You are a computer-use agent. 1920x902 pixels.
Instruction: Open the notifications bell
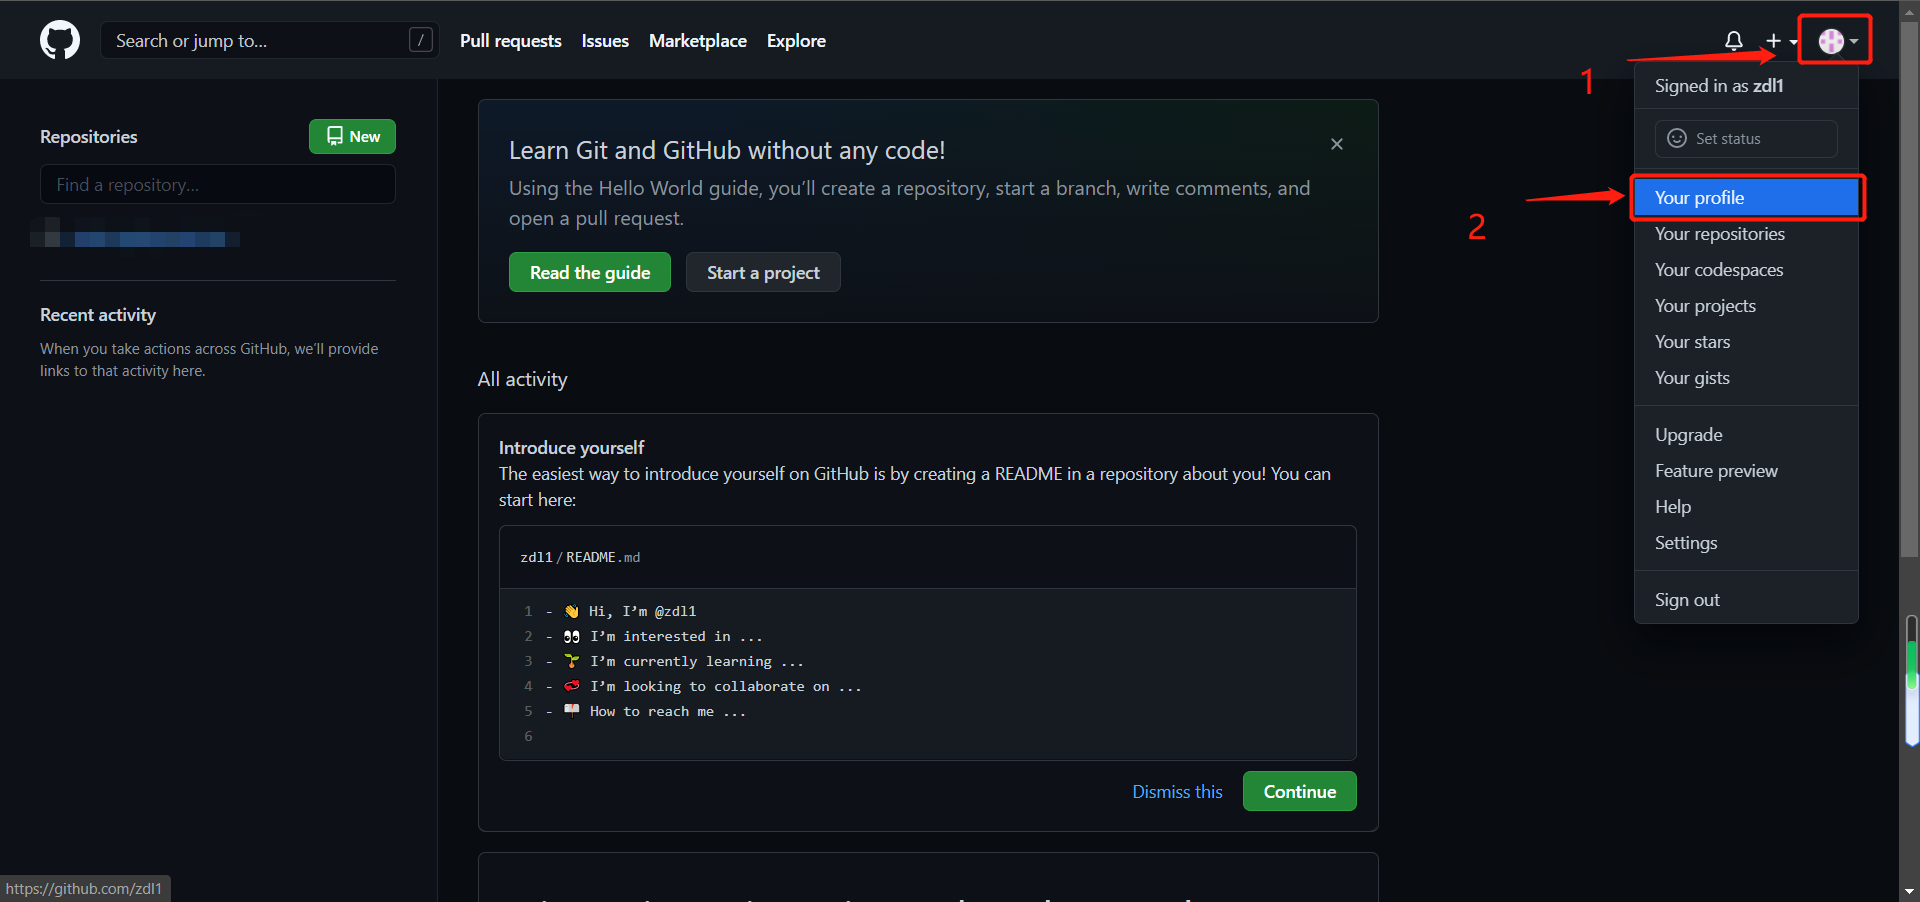(x=1734, y=41)
